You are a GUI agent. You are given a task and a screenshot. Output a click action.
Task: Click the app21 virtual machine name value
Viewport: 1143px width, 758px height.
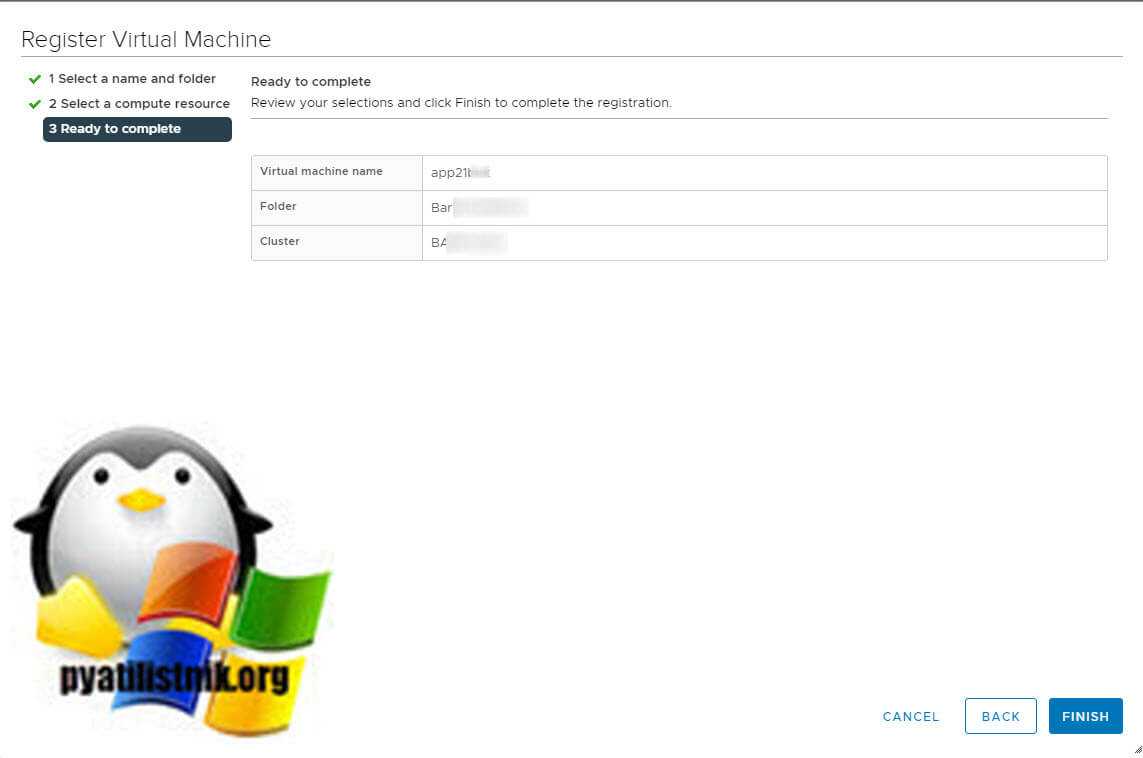[460, 173]
